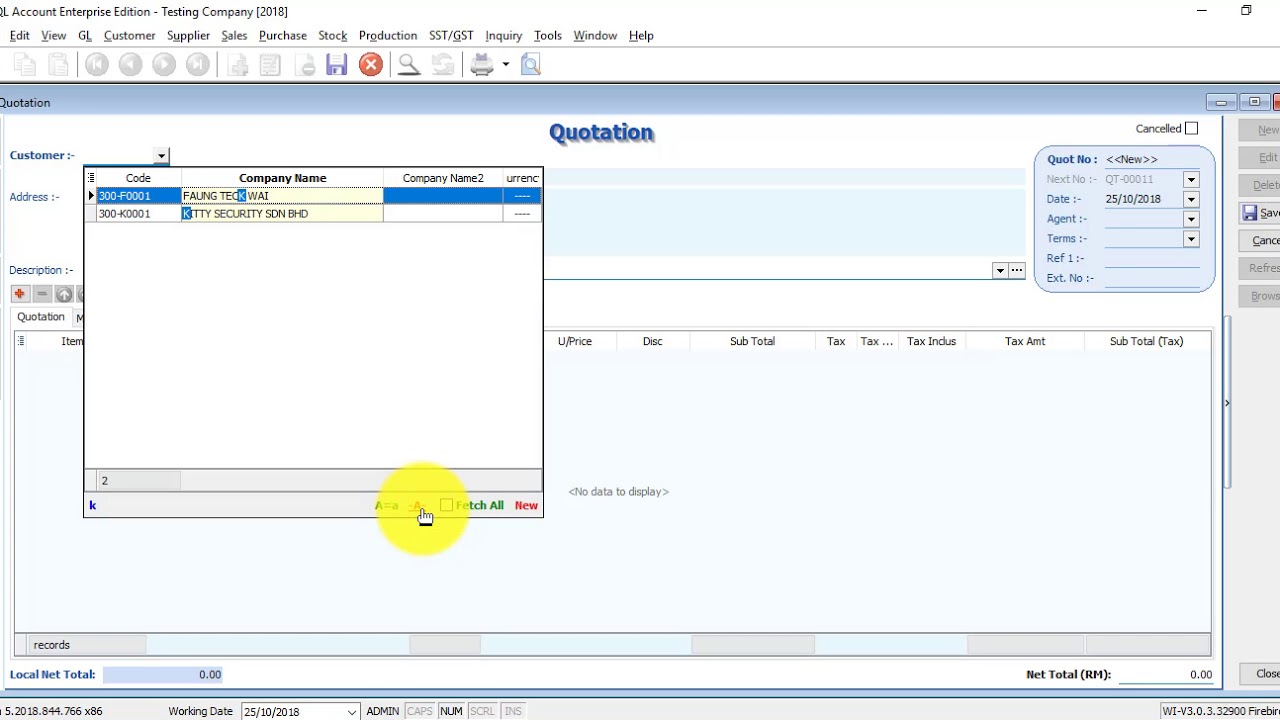The image size is (1280, 720).
Task: Click the Company Name column header
Action: [x=282, y=178]
